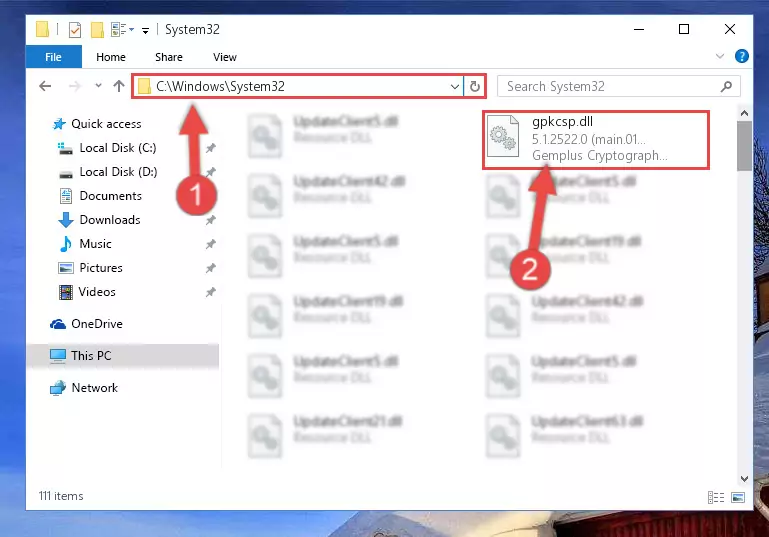Click the New folder quick access icon
769x537 pixels.
[97, 30]
